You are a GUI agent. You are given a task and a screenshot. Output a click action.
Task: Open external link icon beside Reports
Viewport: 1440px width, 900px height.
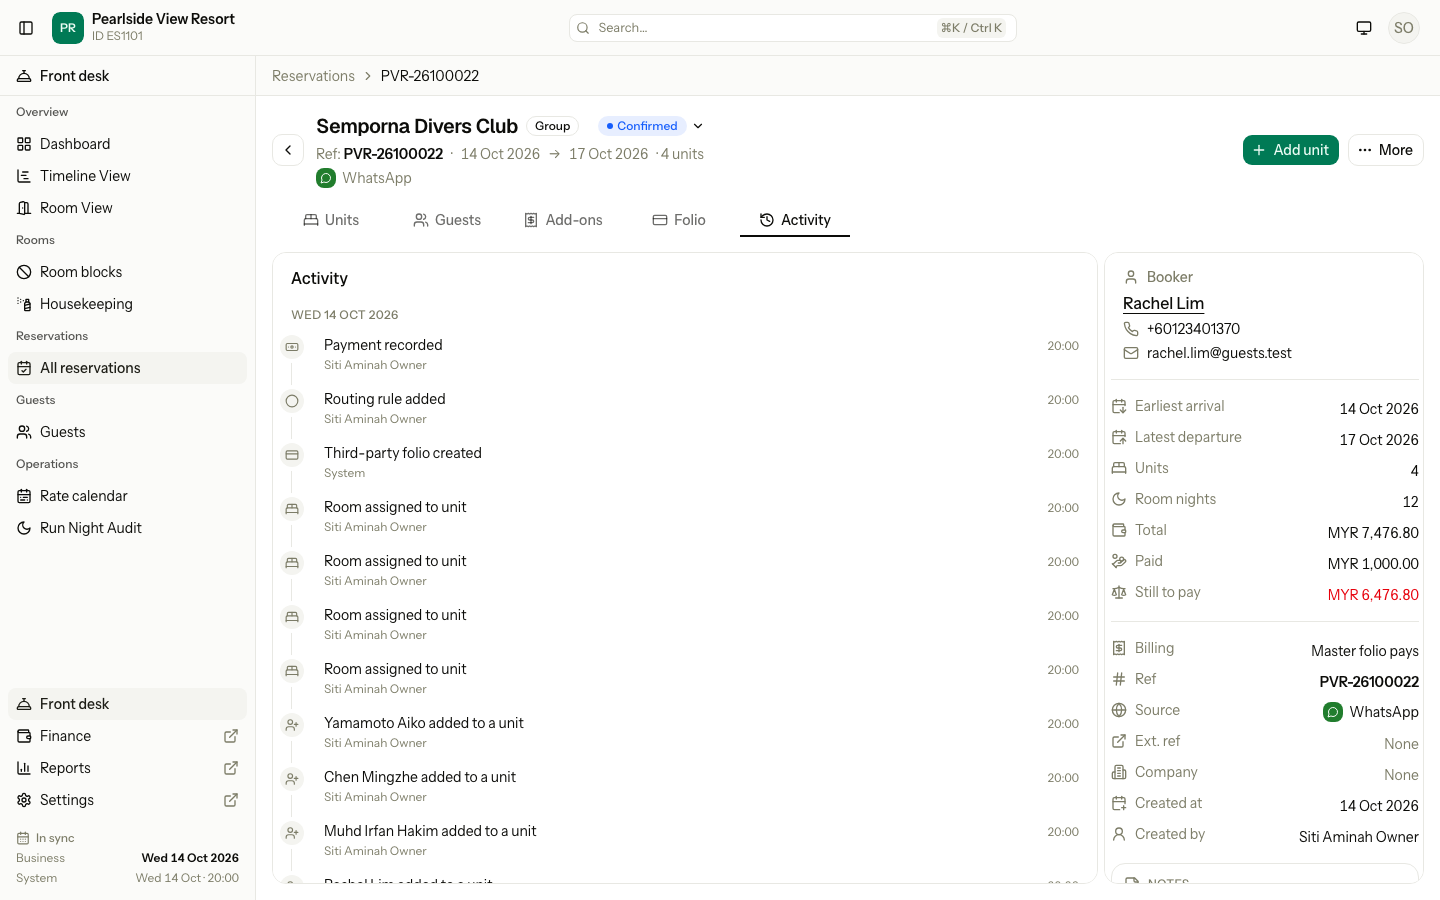click(231, 768)
